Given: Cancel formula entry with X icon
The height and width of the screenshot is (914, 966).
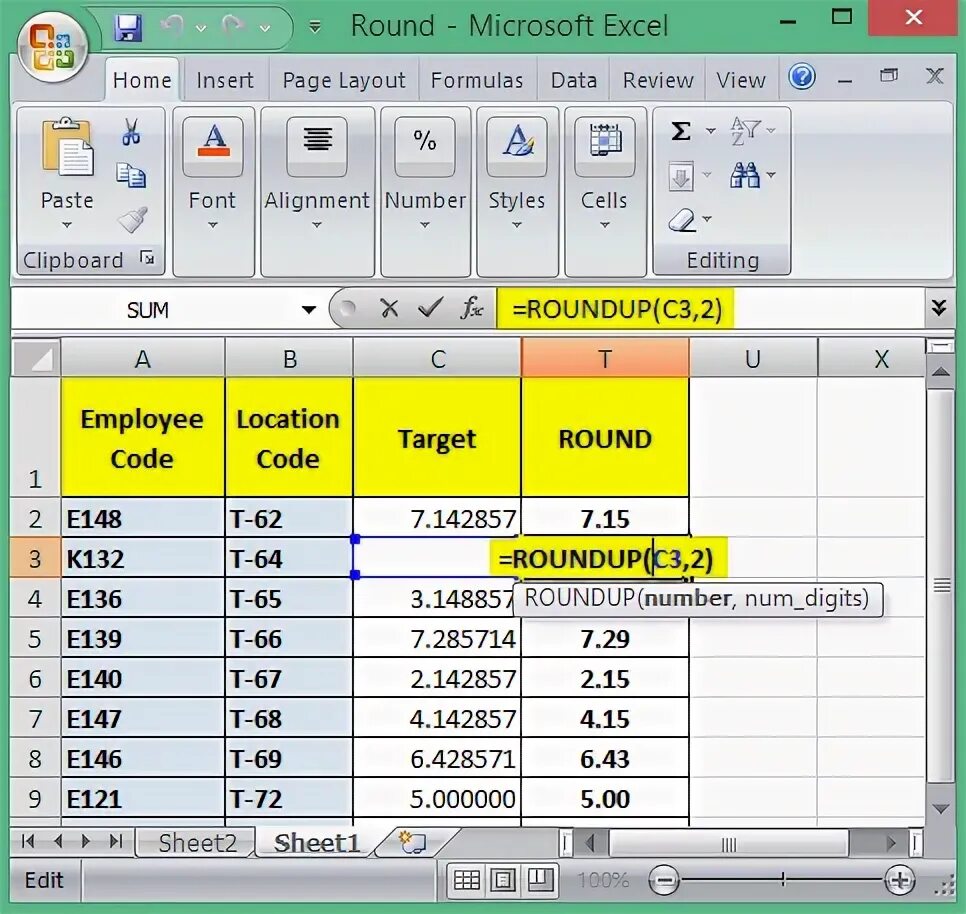Looking at the screenshot, I should pos(389,308).
